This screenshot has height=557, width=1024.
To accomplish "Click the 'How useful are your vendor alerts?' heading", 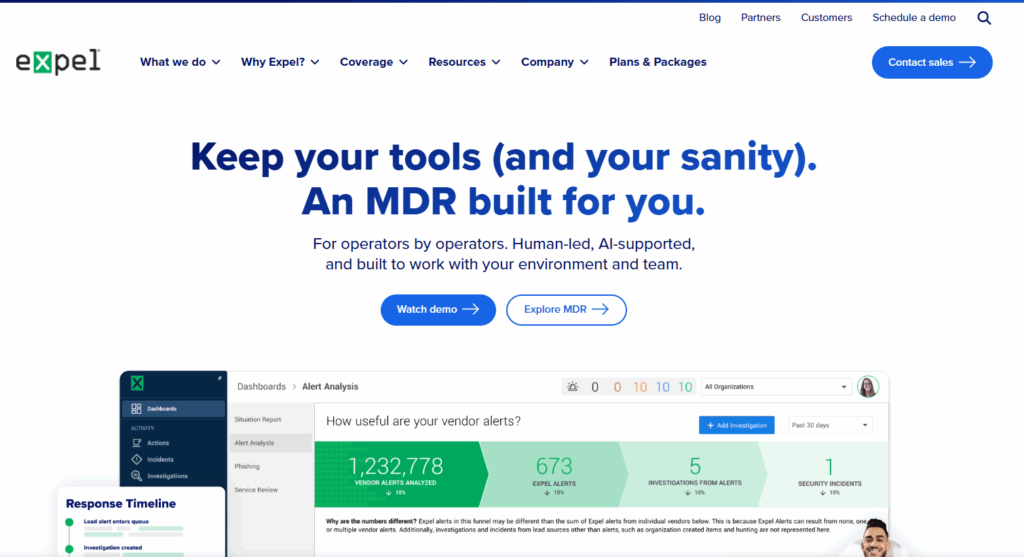I will click(x=423, y=421).
